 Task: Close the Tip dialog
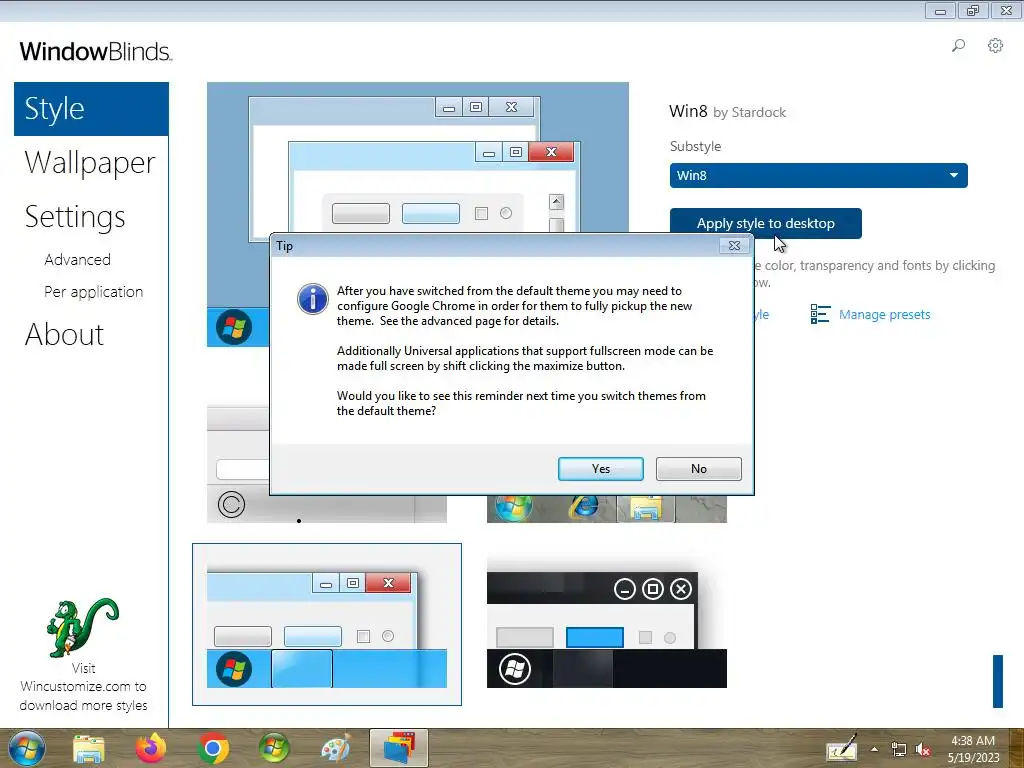click(x=734, y=246)
